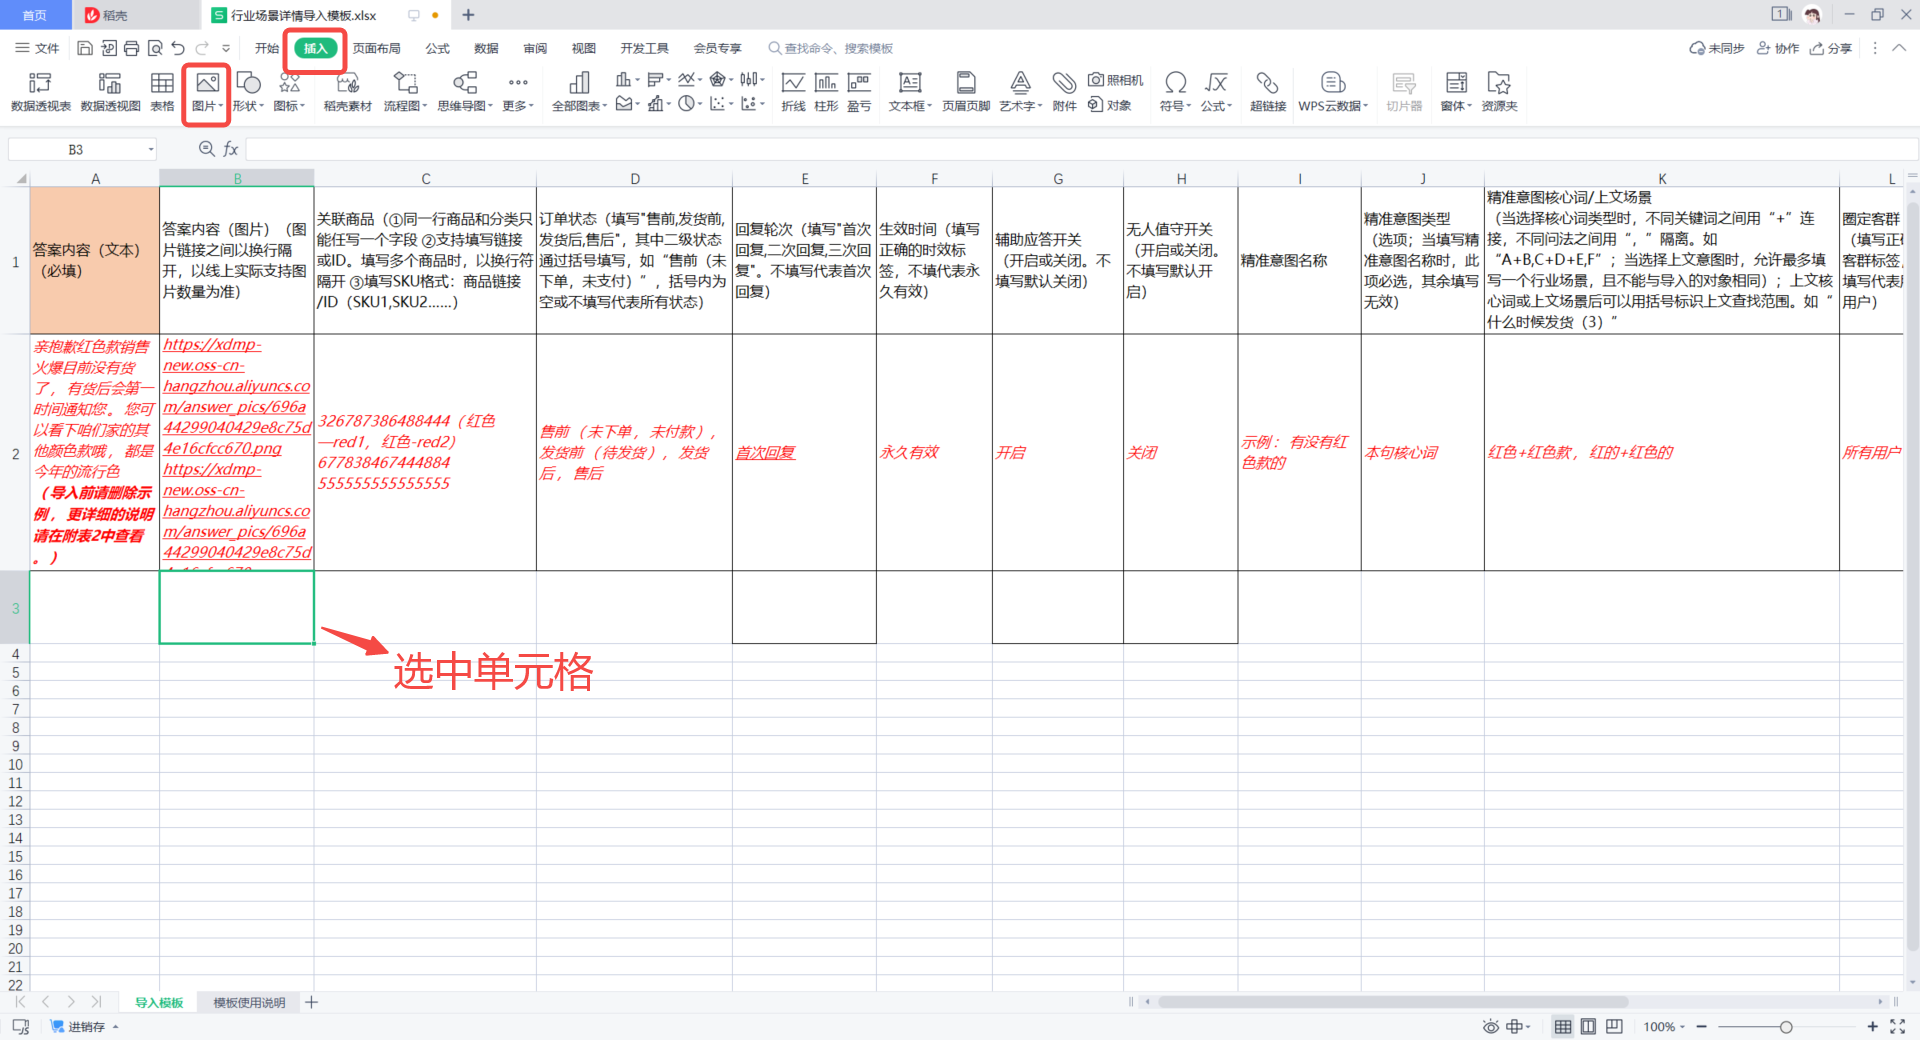The height and width of the screenshot is (1040, 1920).
Task: Click the 协作 collaborate button
Action: click(1779, 48)
